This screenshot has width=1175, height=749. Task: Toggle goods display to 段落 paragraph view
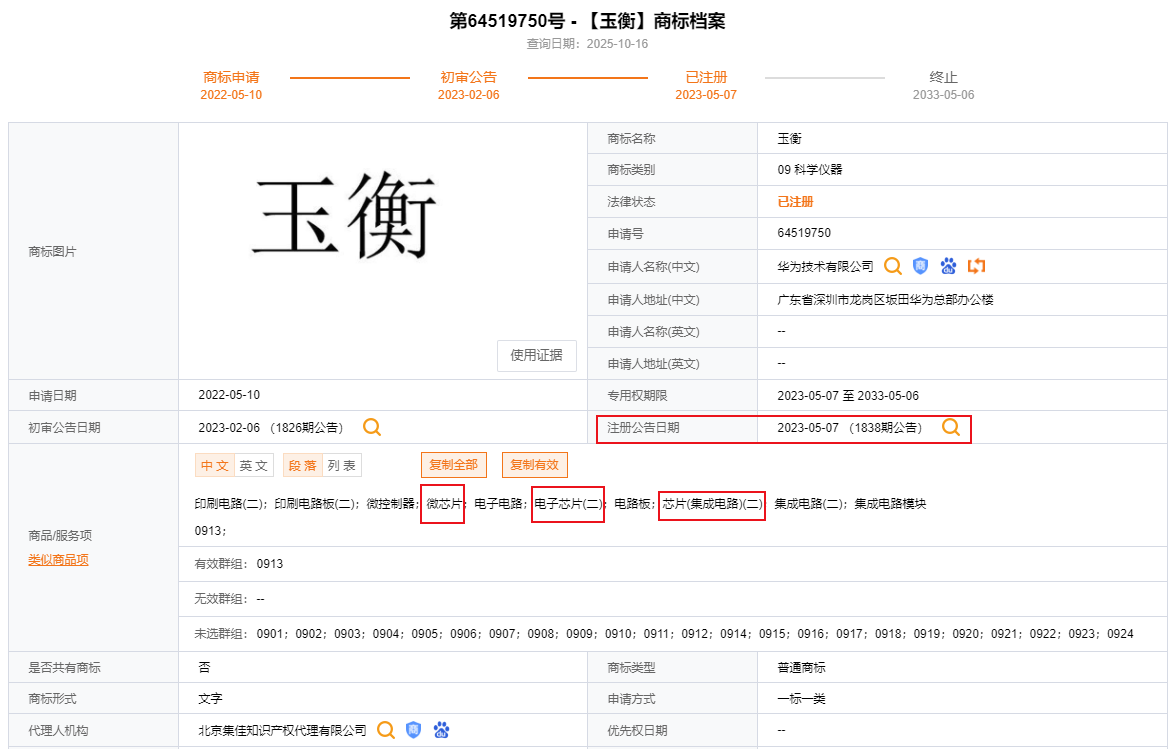click(303, 465)
